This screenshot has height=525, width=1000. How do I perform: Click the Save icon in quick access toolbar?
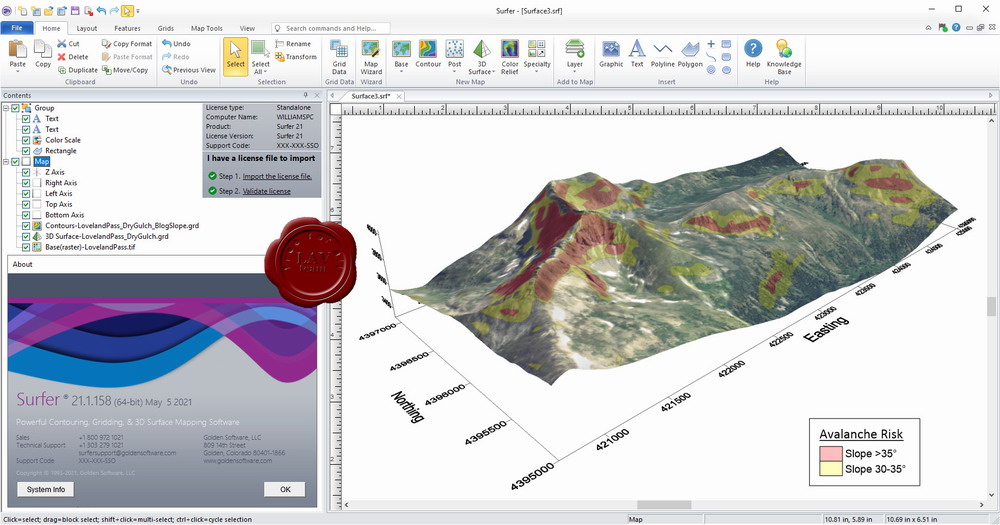click(75, 11)
